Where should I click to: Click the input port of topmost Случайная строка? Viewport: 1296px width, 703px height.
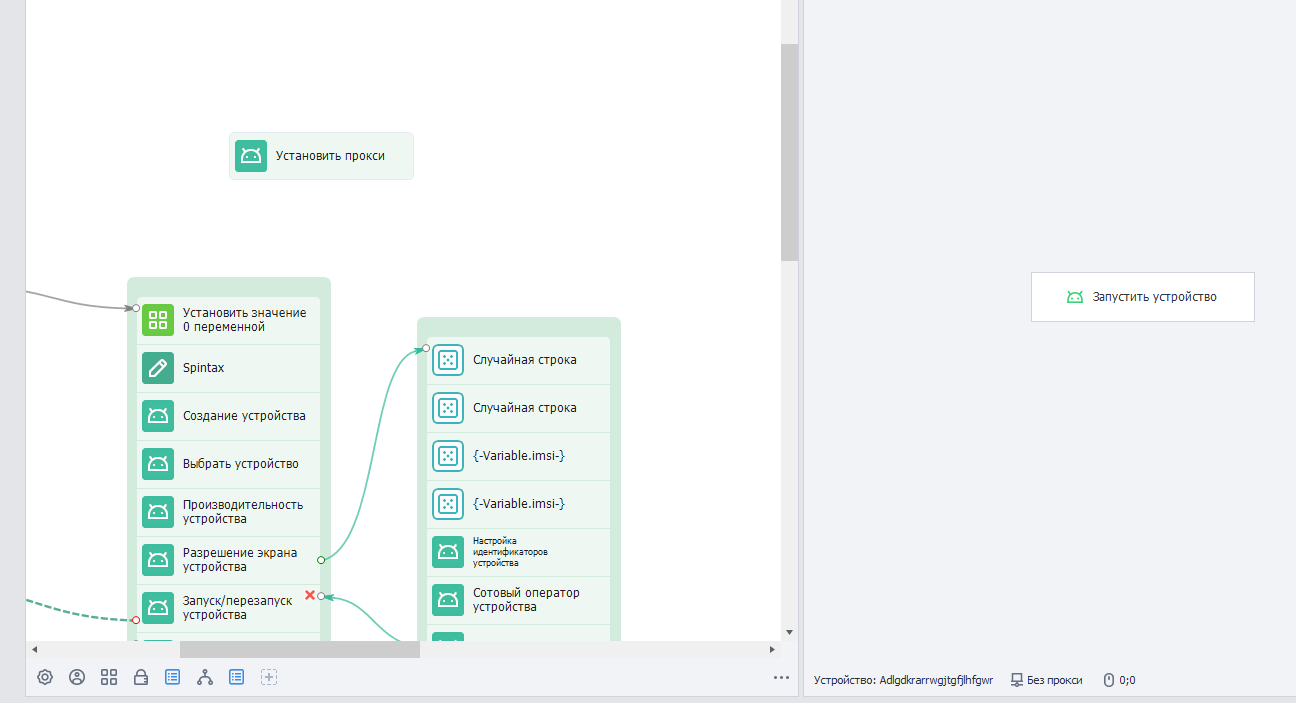426,348
